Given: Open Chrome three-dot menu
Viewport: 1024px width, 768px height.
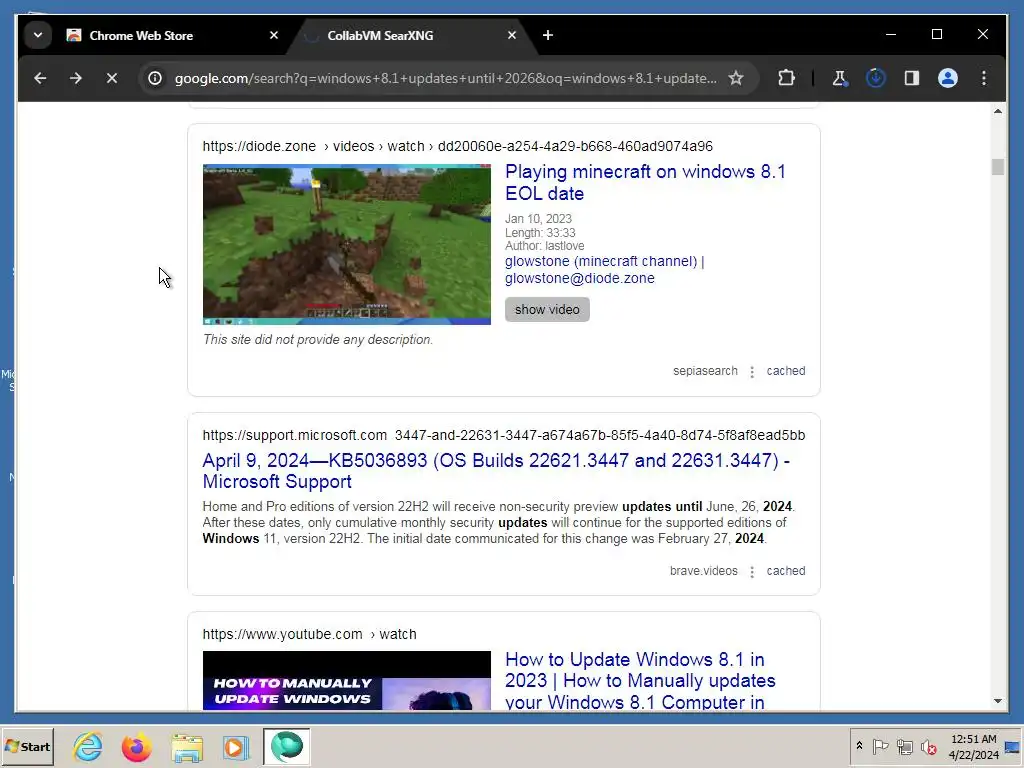Looking at the screenshot, I should pyautogui.click(x=984, y=78).
